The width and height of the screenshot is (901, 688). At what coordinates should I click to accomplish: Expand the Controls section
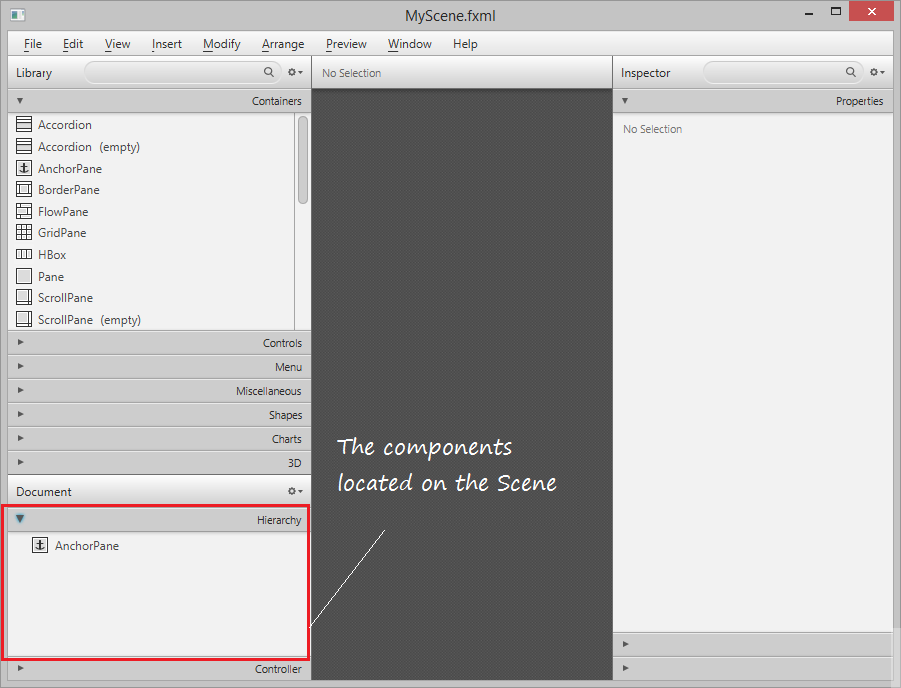(x=21, y=342)
